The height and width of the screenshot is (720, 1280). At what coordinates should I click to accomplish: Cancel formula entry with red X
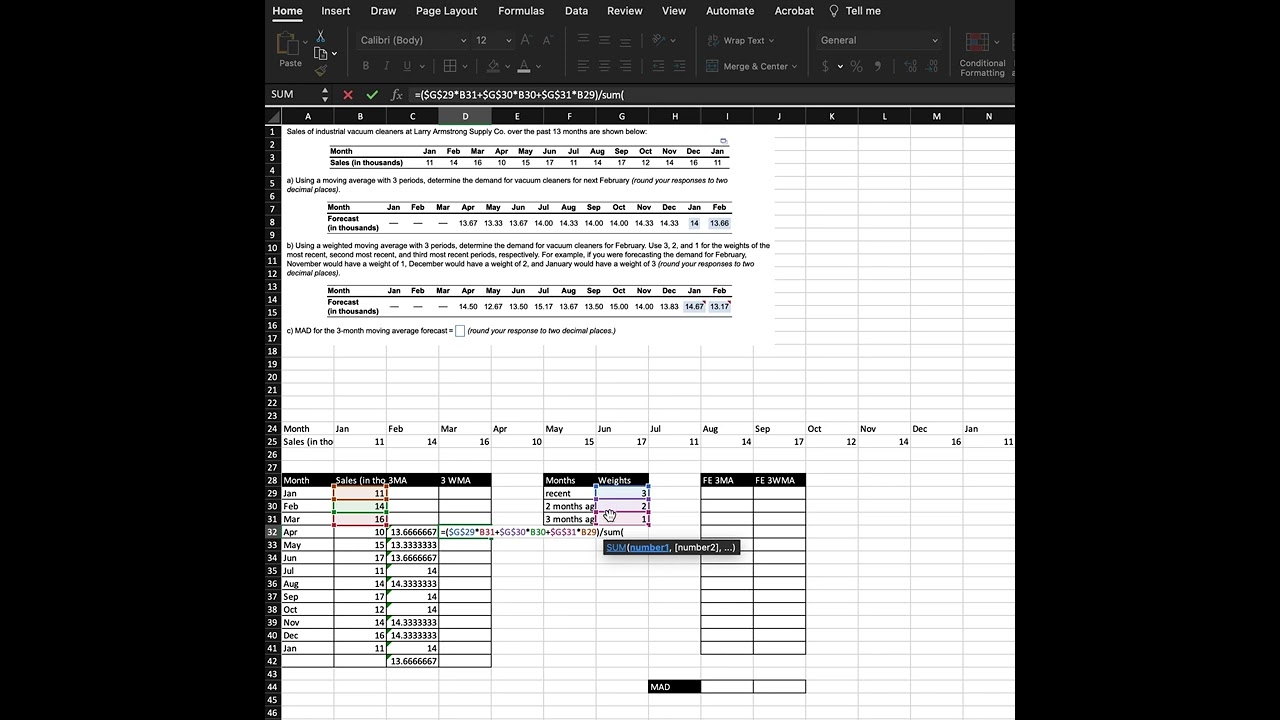[348, 95]
